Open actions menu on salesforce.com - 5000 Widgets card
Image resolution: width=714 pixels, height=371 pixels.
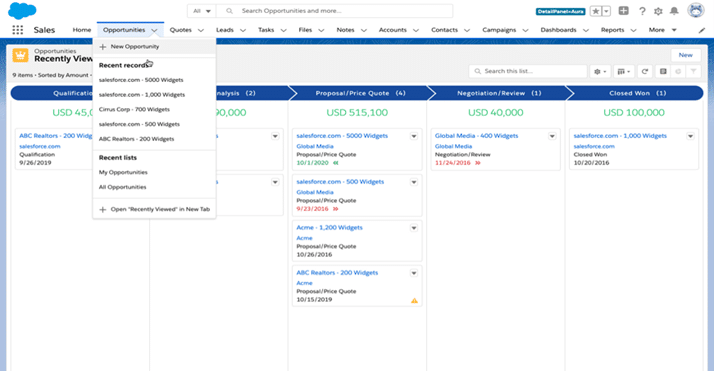414,136
